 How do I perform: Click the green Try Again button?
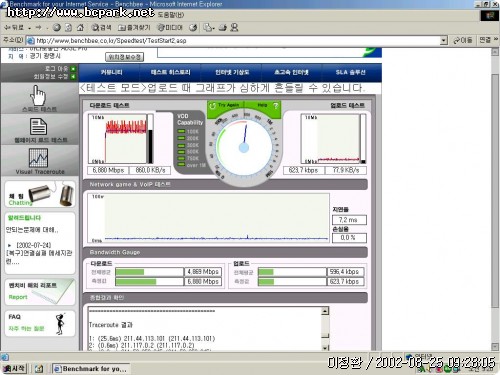pos(225,106)
